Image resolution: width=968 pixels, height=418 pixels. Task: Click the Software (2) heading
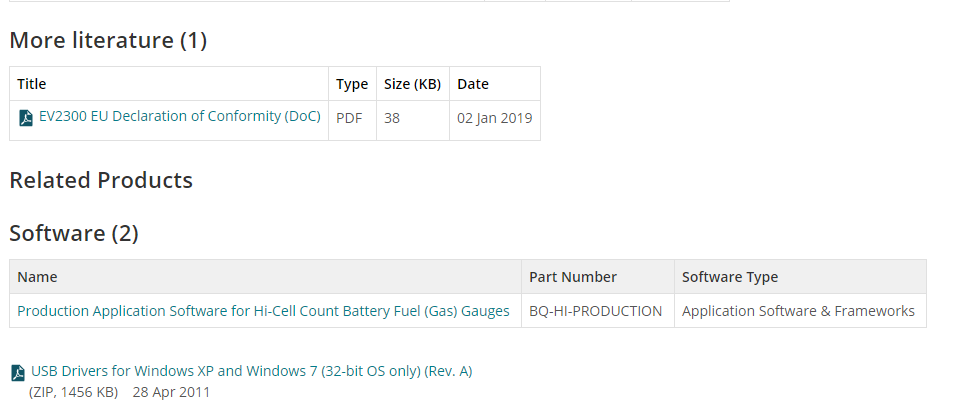click(74, 234)
